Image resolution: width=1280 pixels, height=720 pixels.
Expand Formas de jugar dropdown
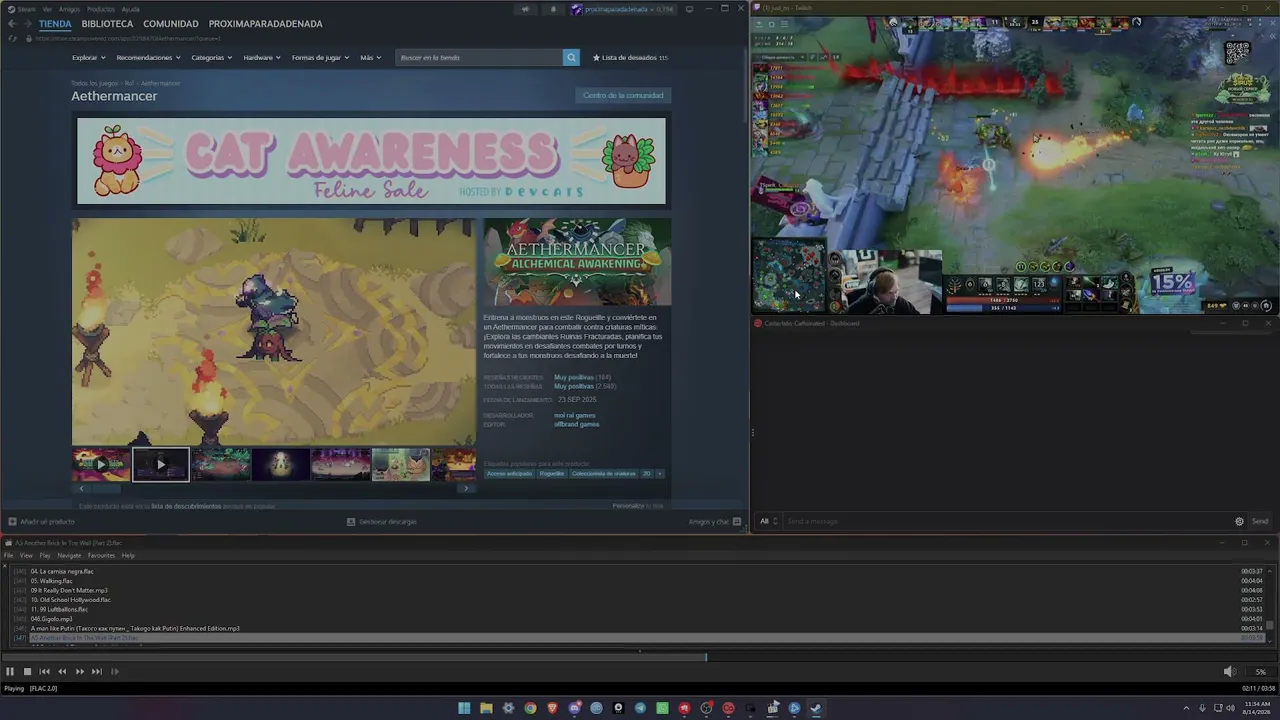(320, 57)
